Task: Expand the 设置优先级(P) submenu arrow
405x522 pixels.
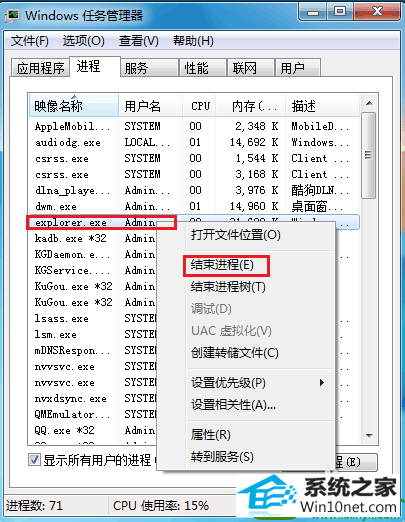Action: click(x=321, y=382)
